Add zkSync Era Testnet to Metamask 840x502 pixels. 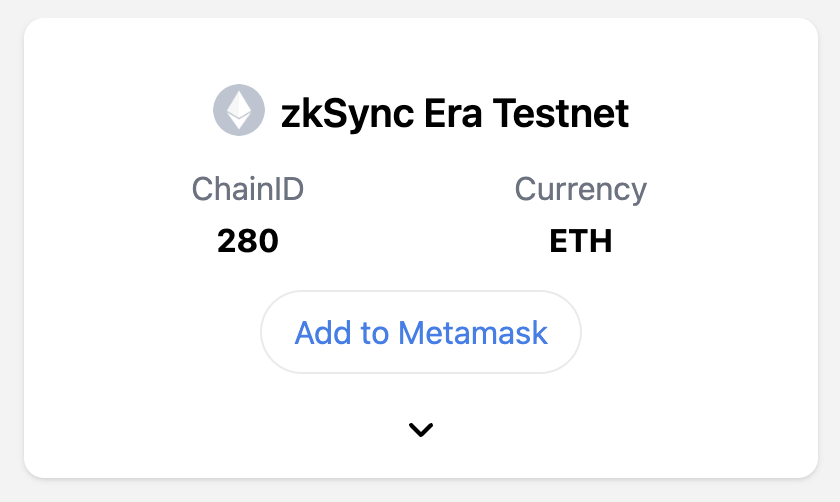421,332
